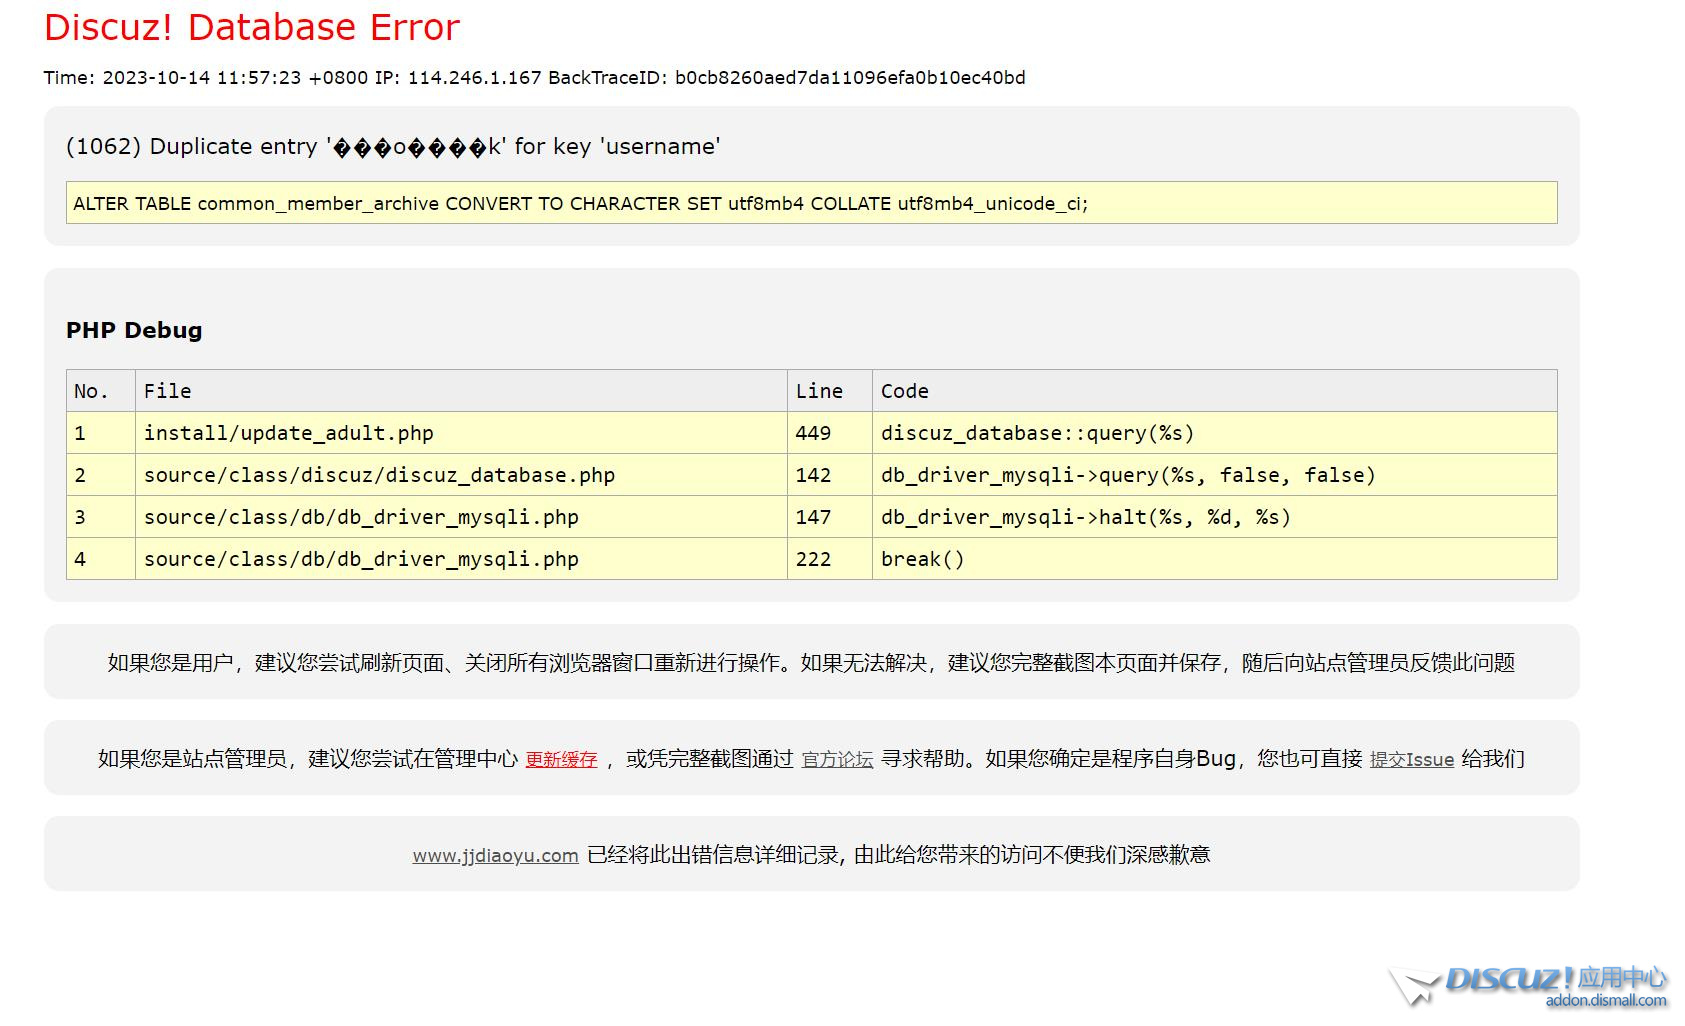
Task: Select row 4 db_driver_mysqli.php file cell
Action: coord(461,559)
